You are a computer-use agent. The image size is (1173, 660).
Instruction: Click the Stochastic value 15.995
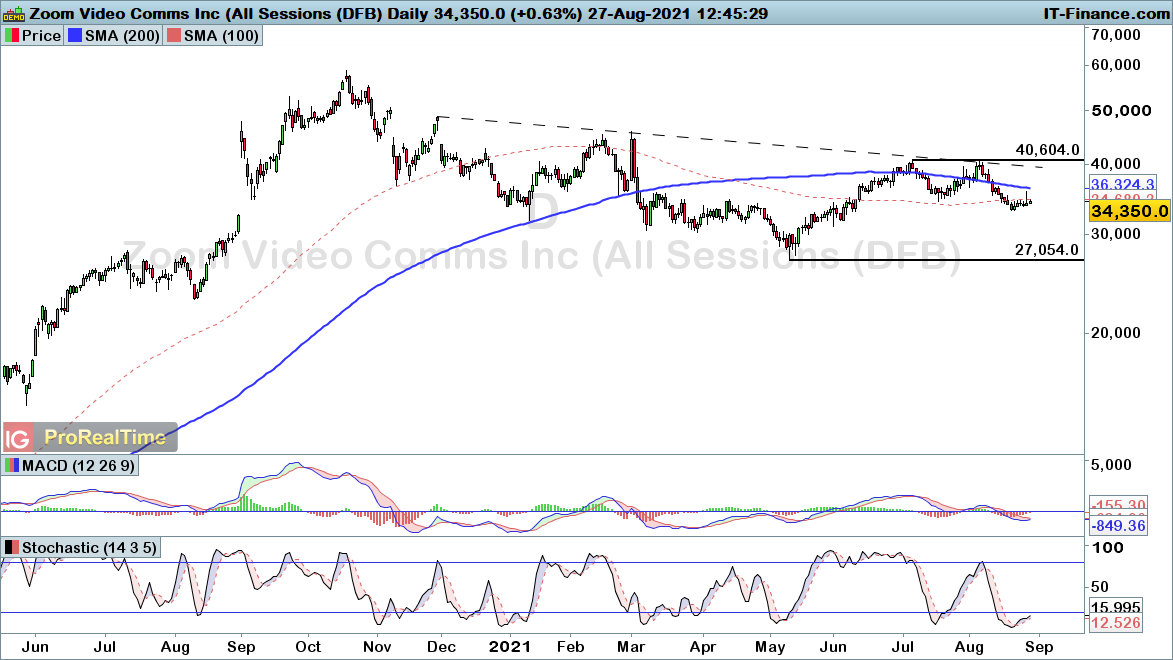tap(1115, 607)
